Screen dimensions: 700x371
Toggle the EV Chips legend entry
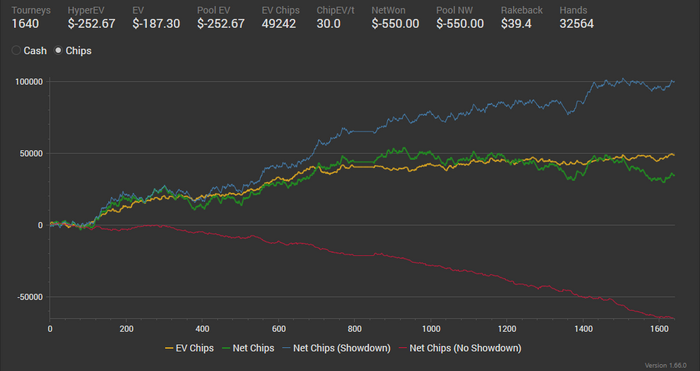[189, 348]
